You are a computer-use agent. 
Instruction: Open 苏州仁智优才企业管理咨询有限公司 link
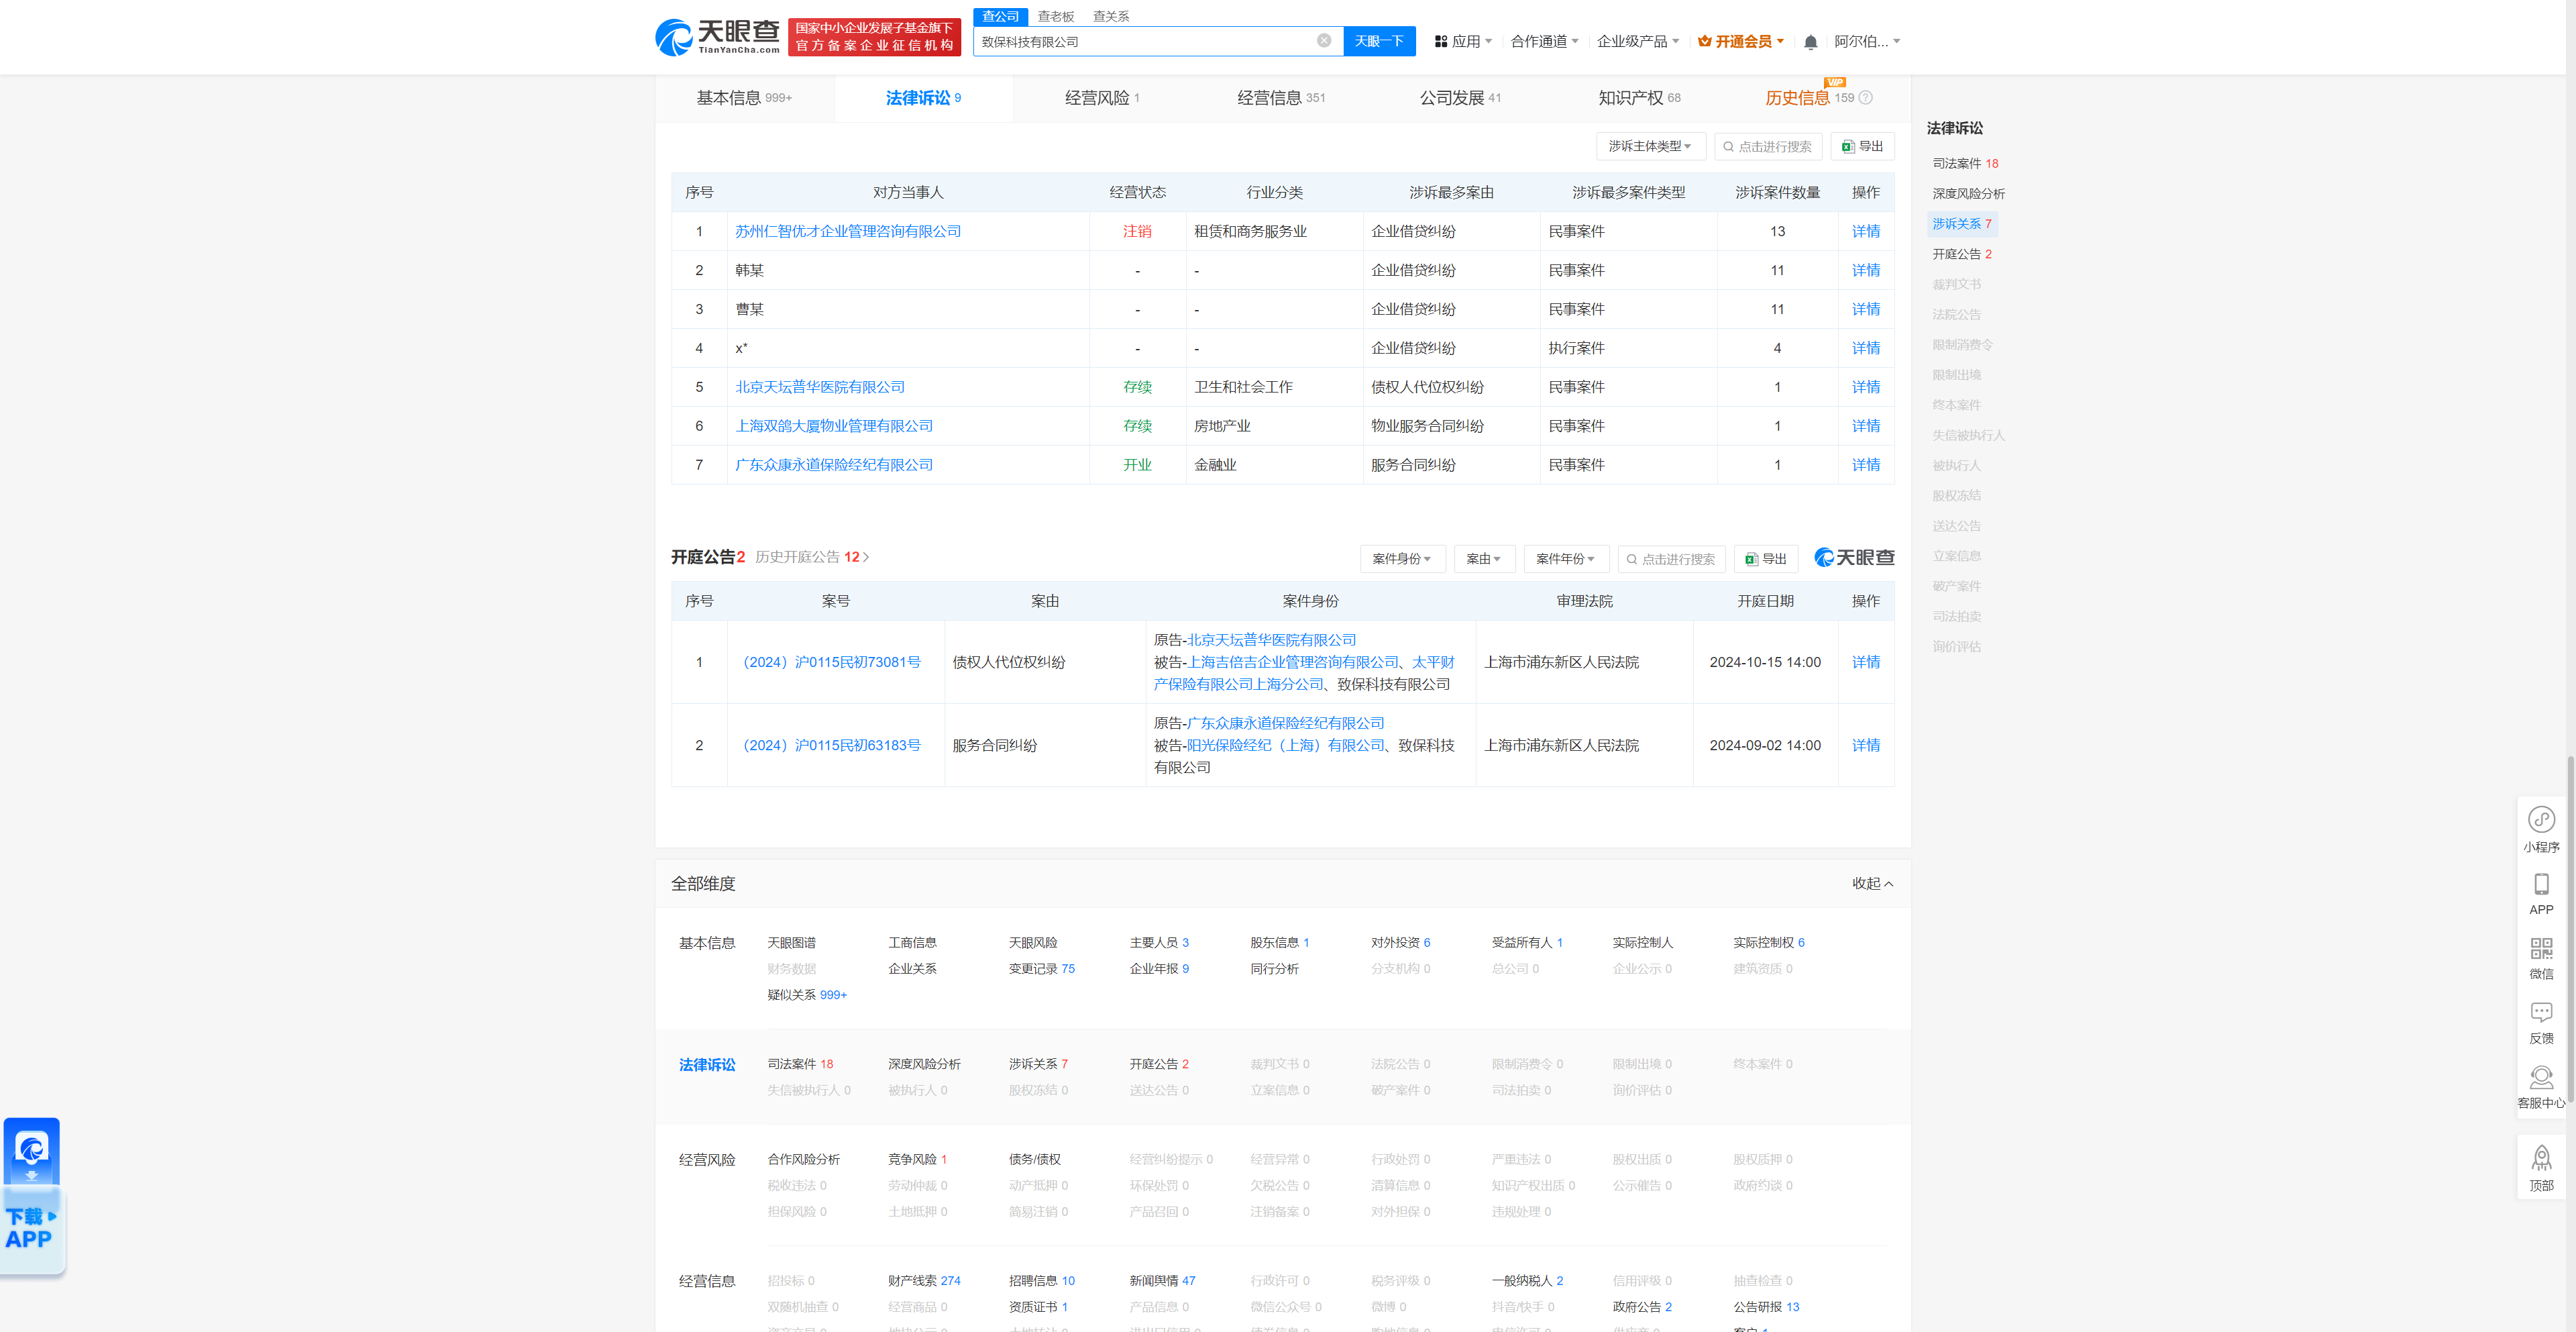[848, 232]
